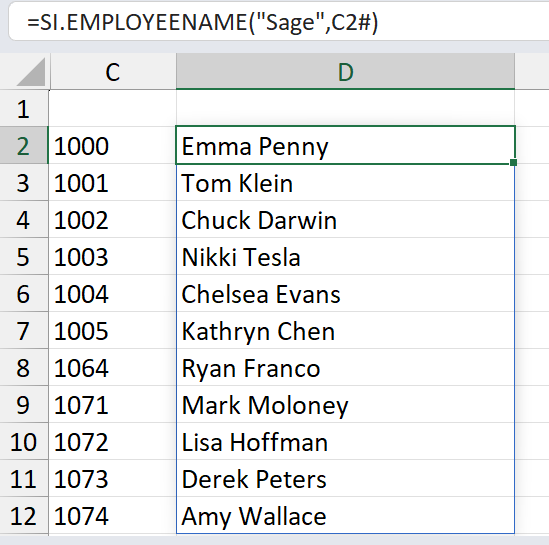This screenshot has height=545, width=549.
Task: Select cell containing Chuck Darwin
Action: pyautogui.click(x=346, y=219)
